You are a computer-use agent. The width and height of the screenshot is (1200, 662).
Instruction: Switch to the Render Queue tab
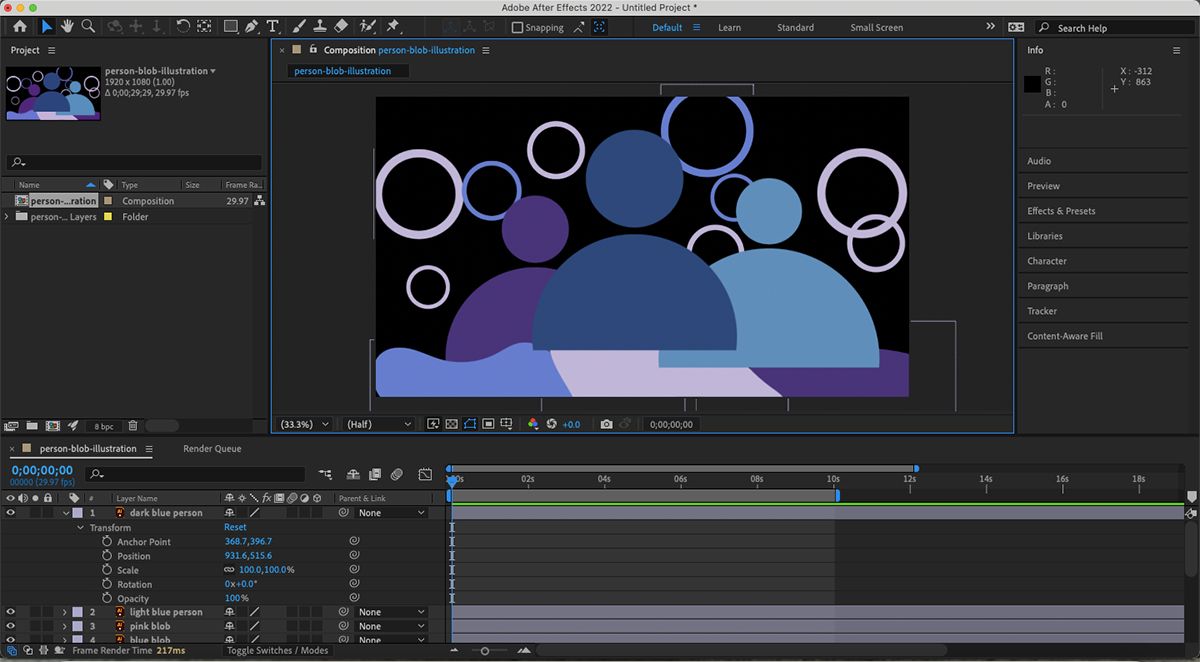click(211, 448)
